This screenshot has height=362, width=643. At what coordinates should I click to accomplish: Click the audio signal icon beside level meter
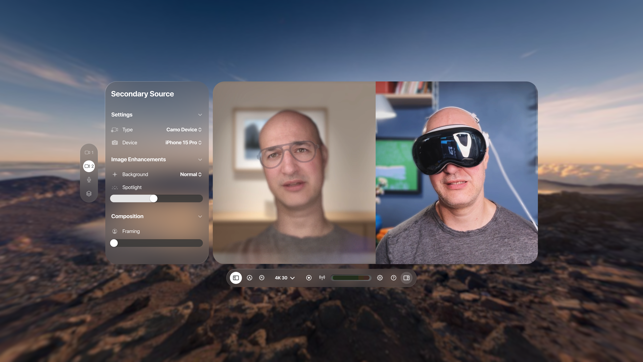(322, 278)
